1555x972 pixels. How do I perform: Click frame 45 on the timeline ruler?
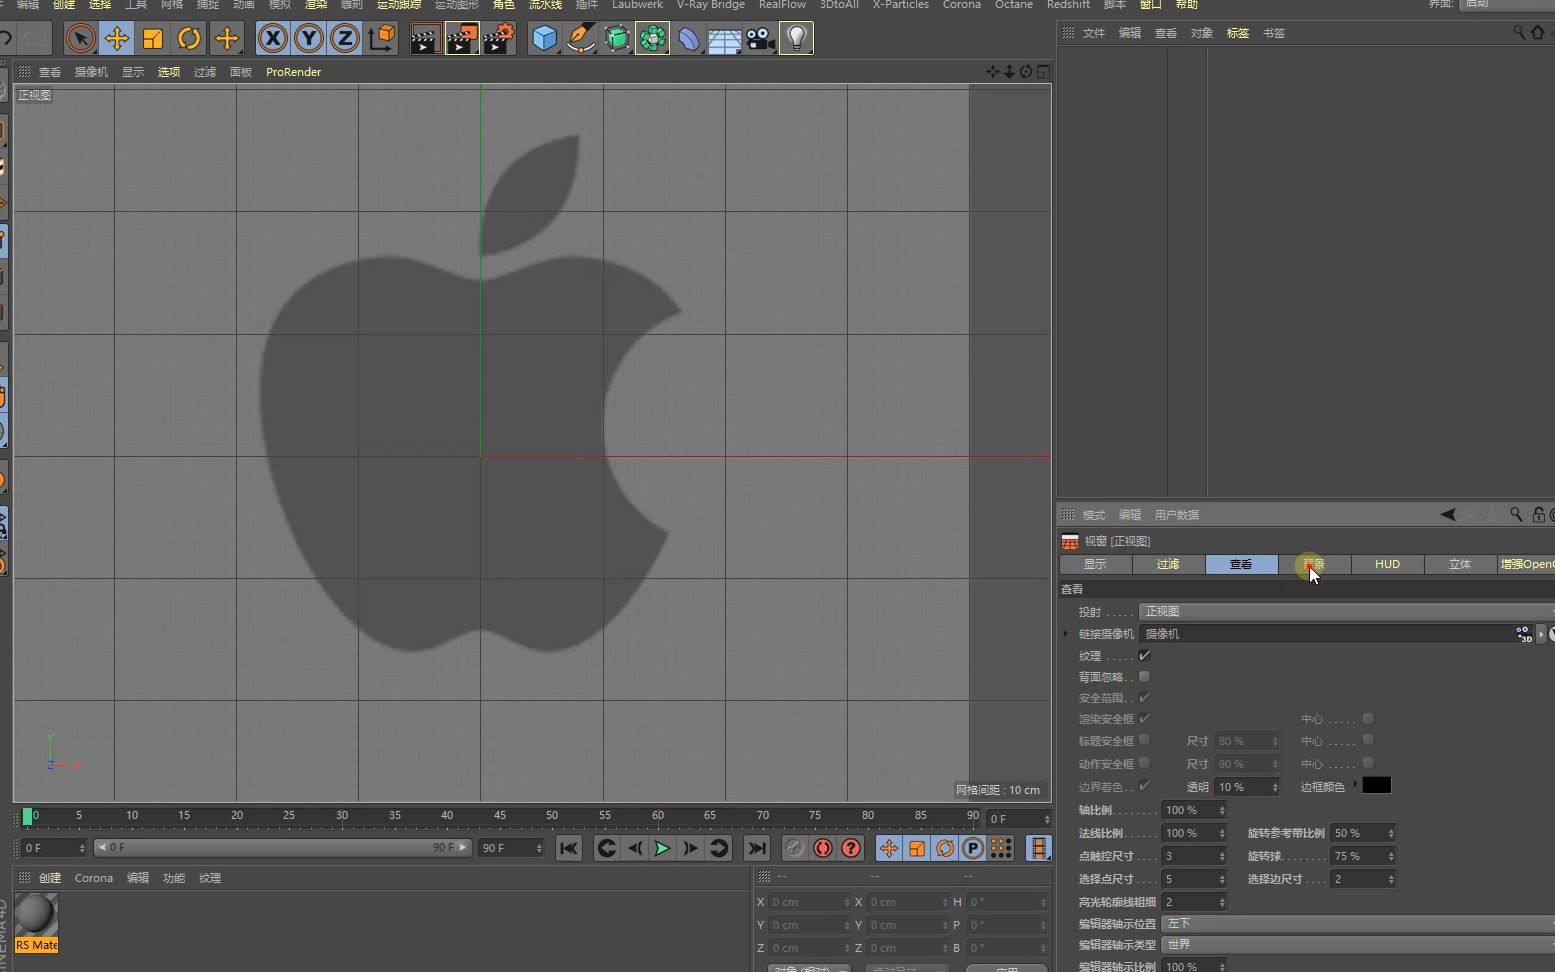point(499,816)
